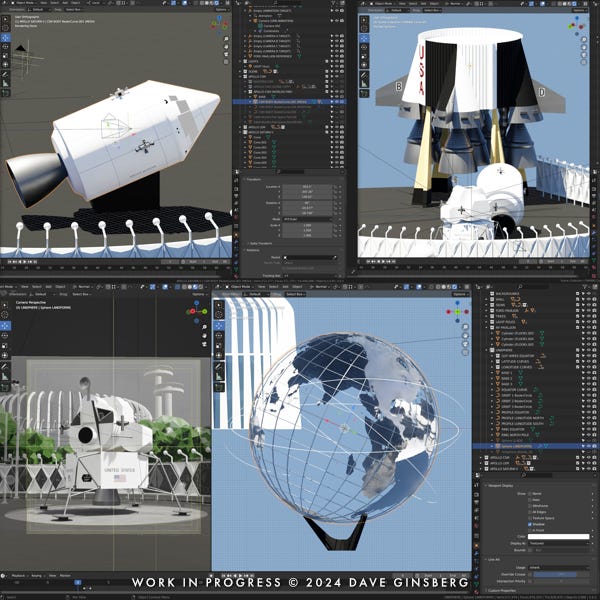Expand the APOLLO SATURN V collection in lower-right outliner
This screenshot has width=600, height=600.
(481, 468)
